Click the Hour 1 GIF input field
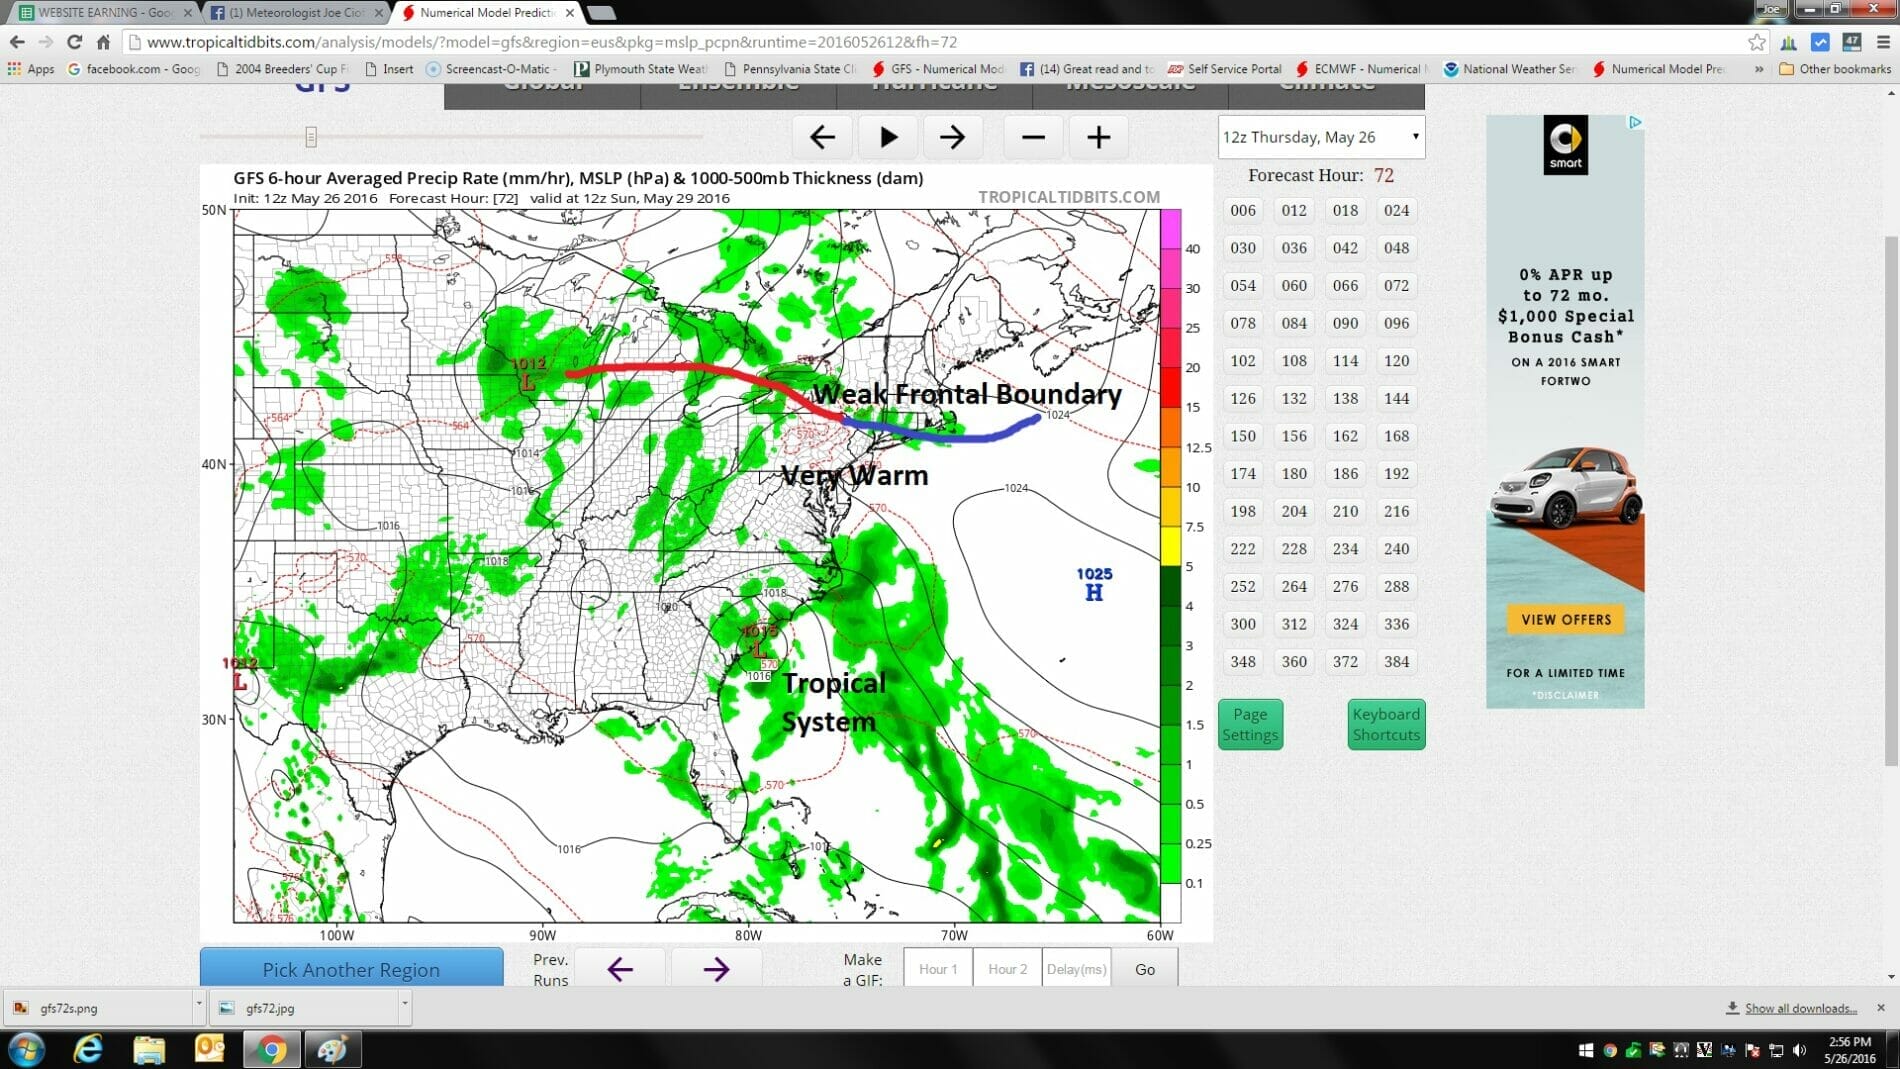Viewport: 1900px width, 1069px height. click(938, 968)
